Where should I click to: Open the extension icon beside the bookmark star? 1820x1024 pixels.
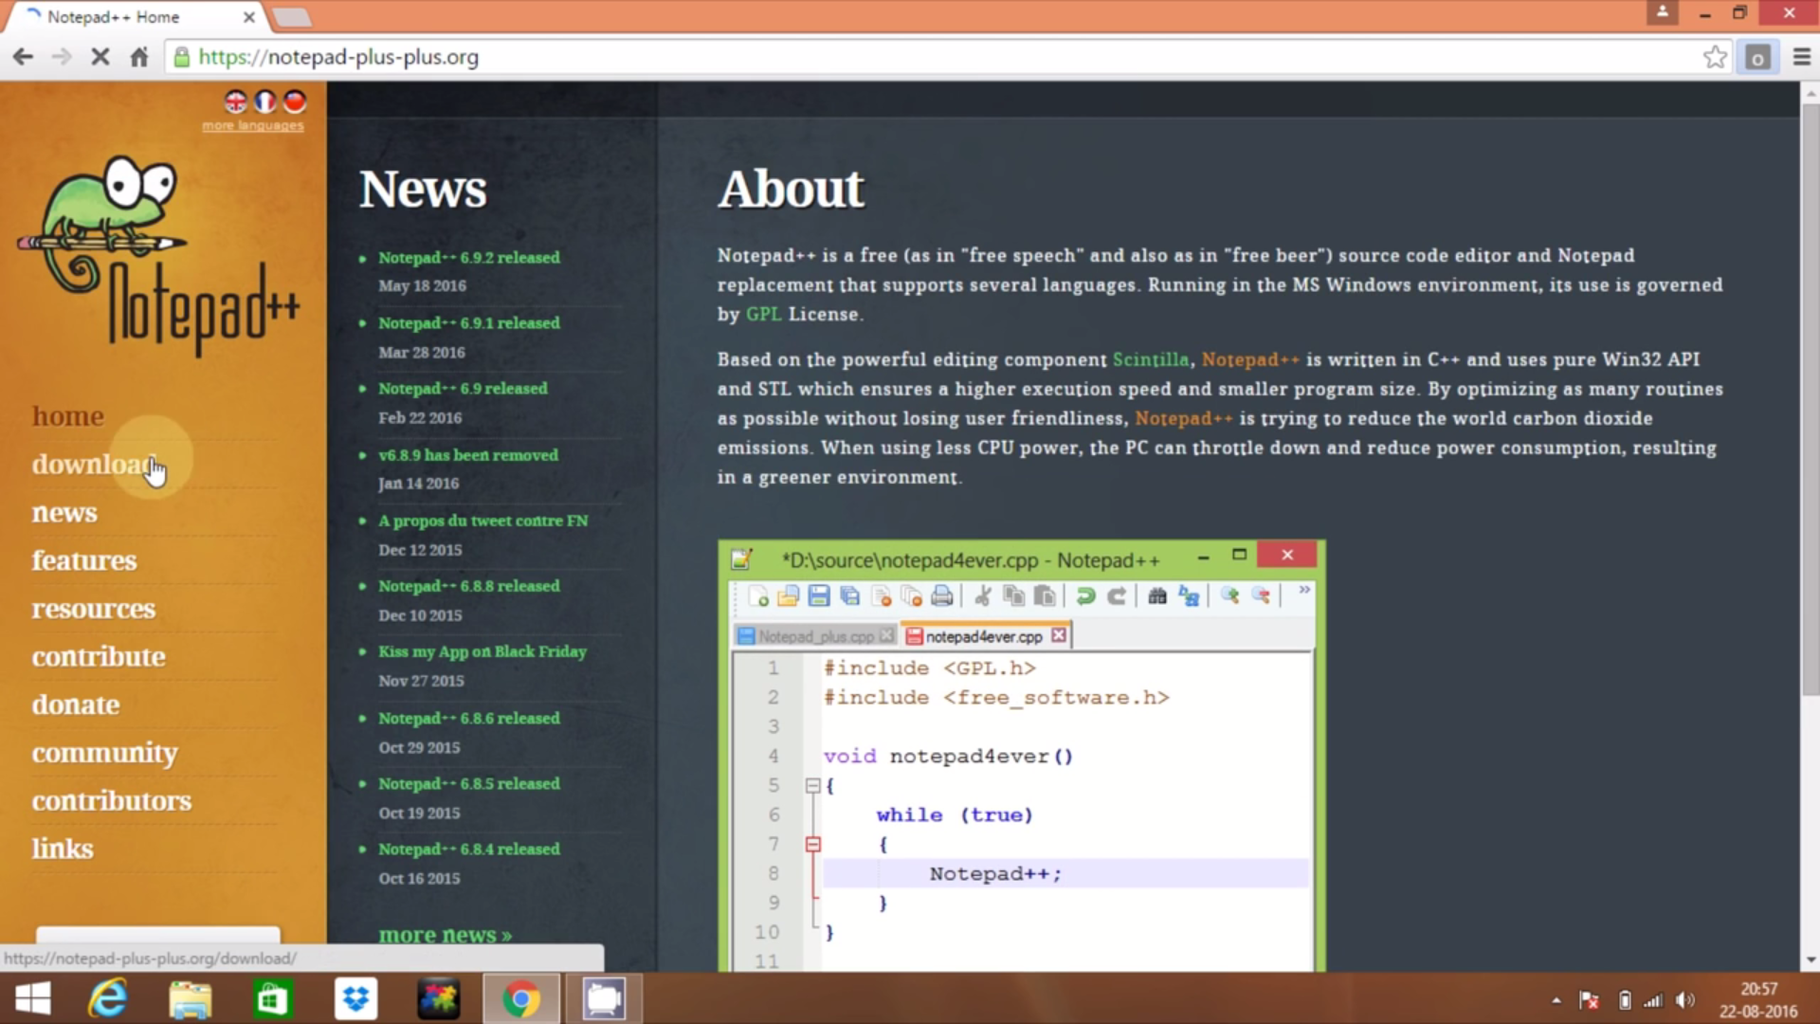1757,57
